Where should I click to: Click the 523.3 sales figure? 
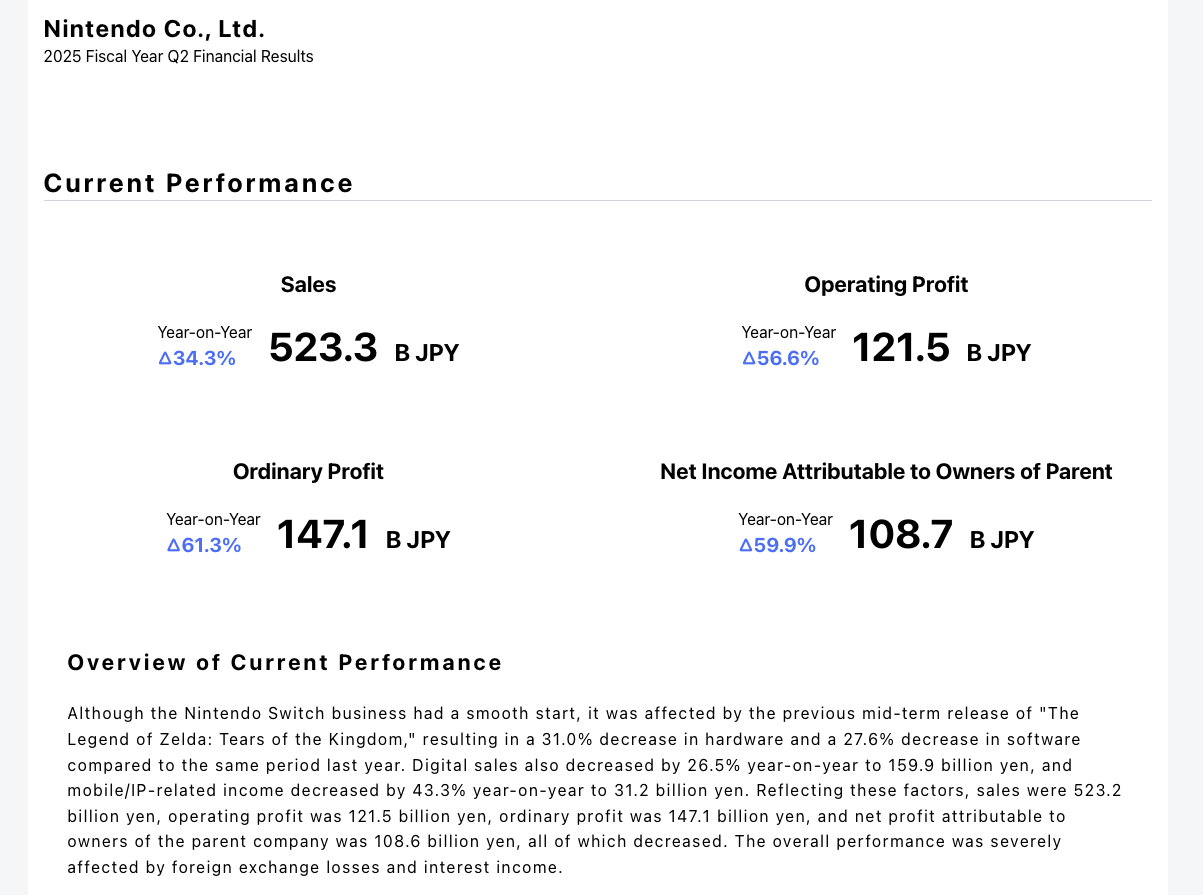click(323, 348)
